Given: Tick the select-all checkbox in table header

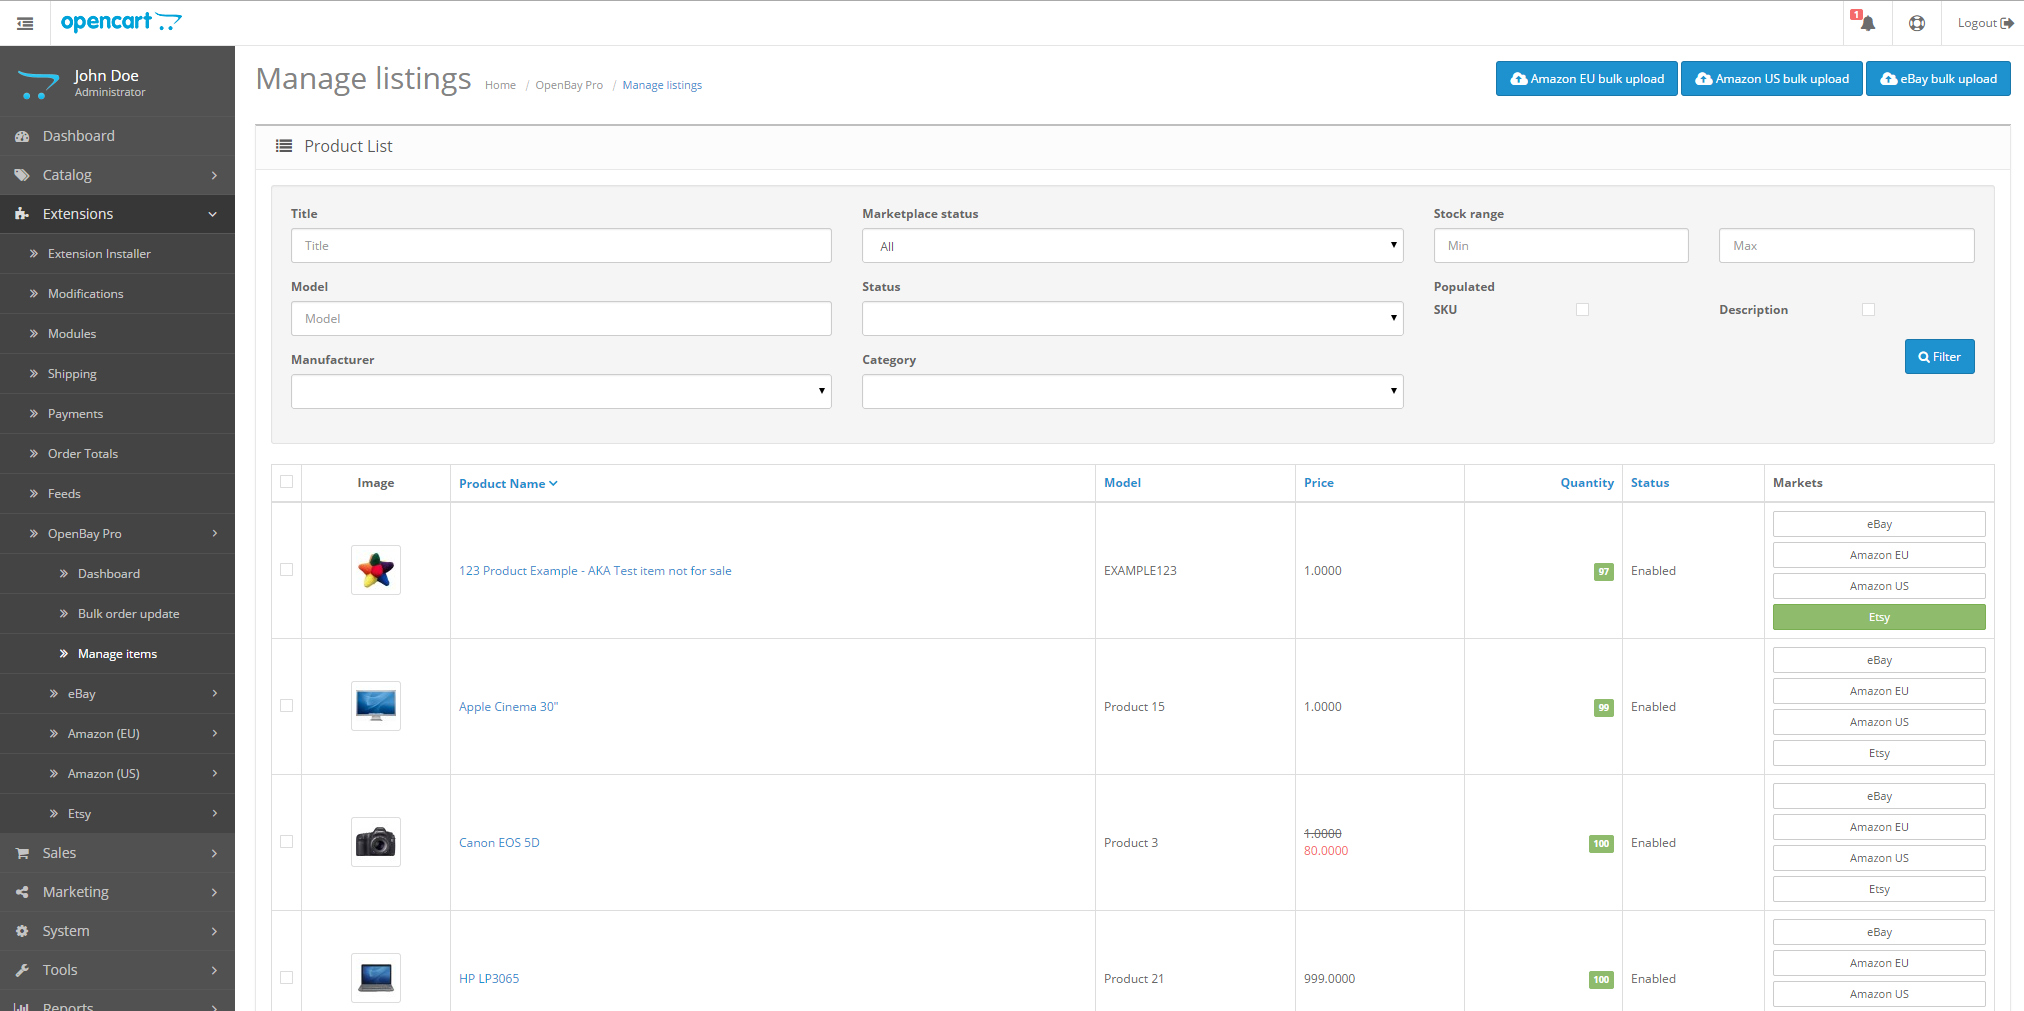Looking at the screenshot, I should click(287, 481).
